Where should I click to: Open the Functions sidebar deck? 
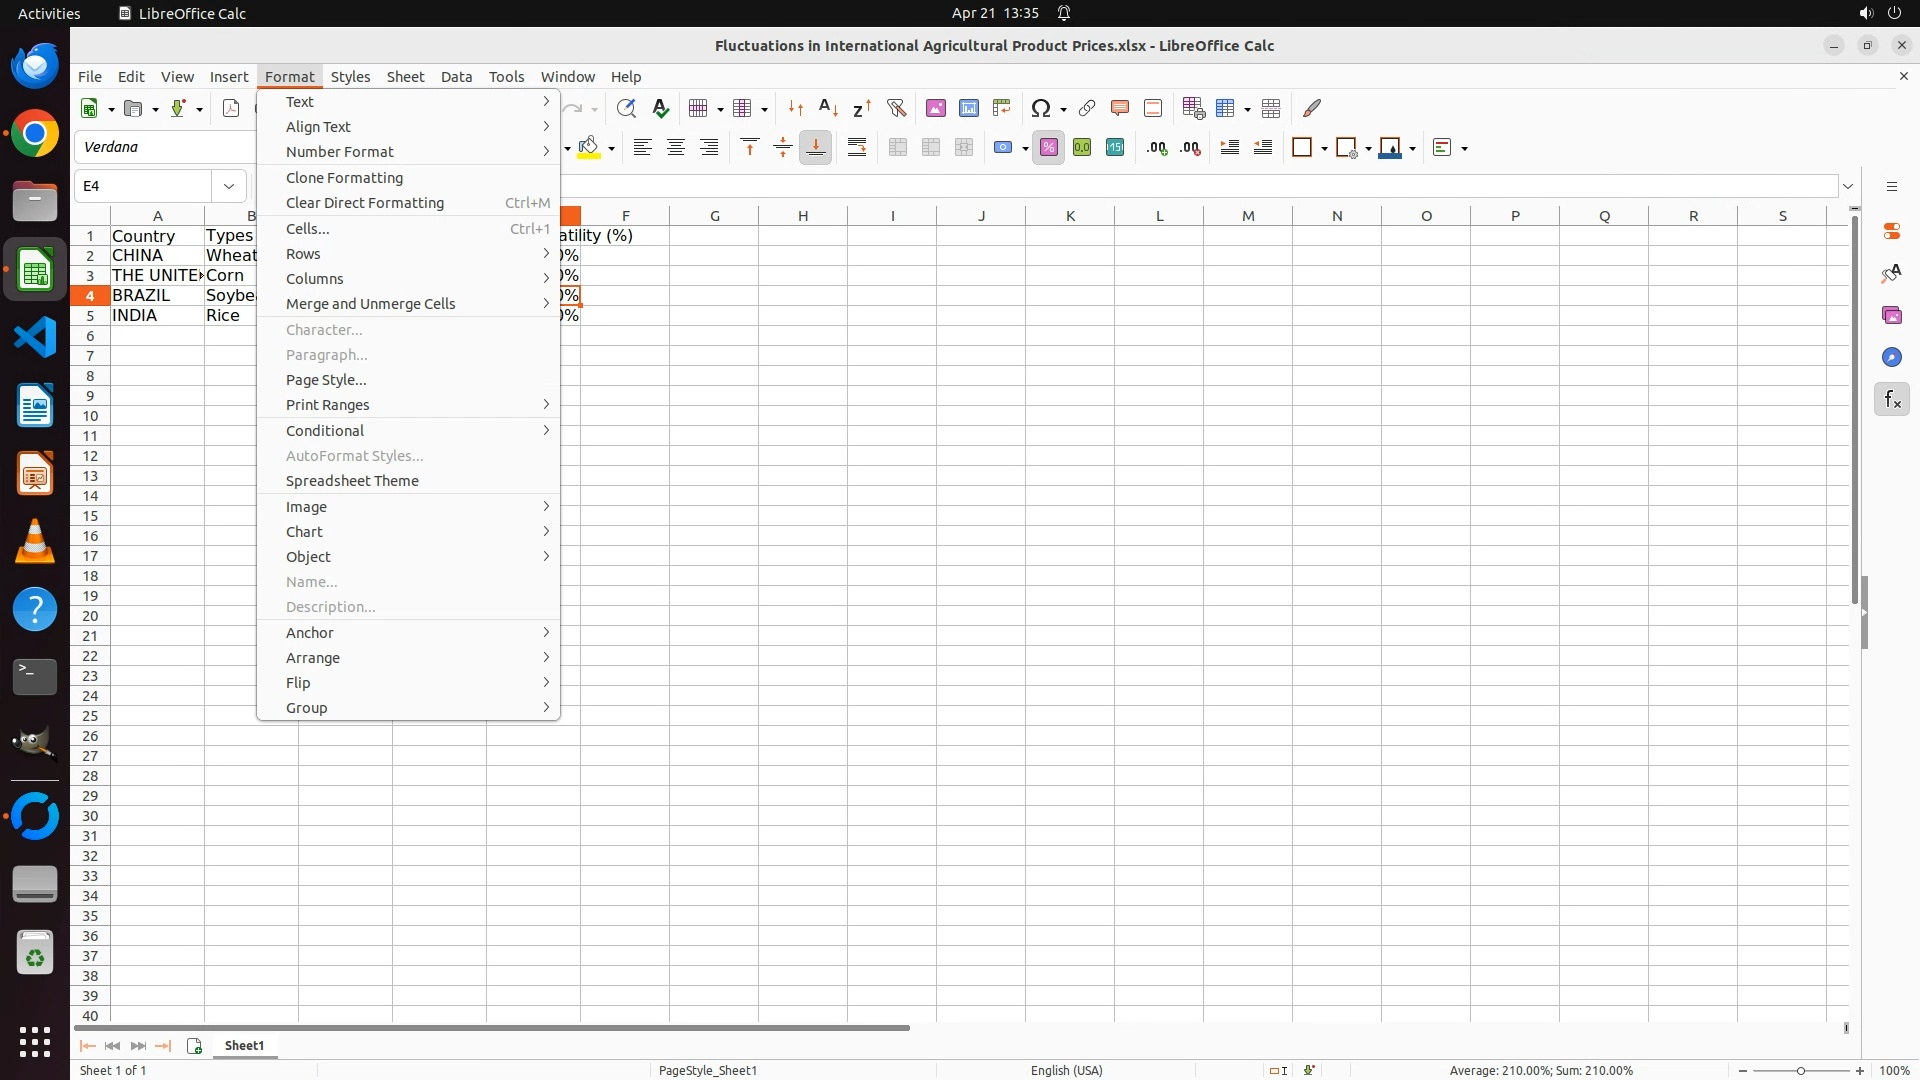point(1891,400)
